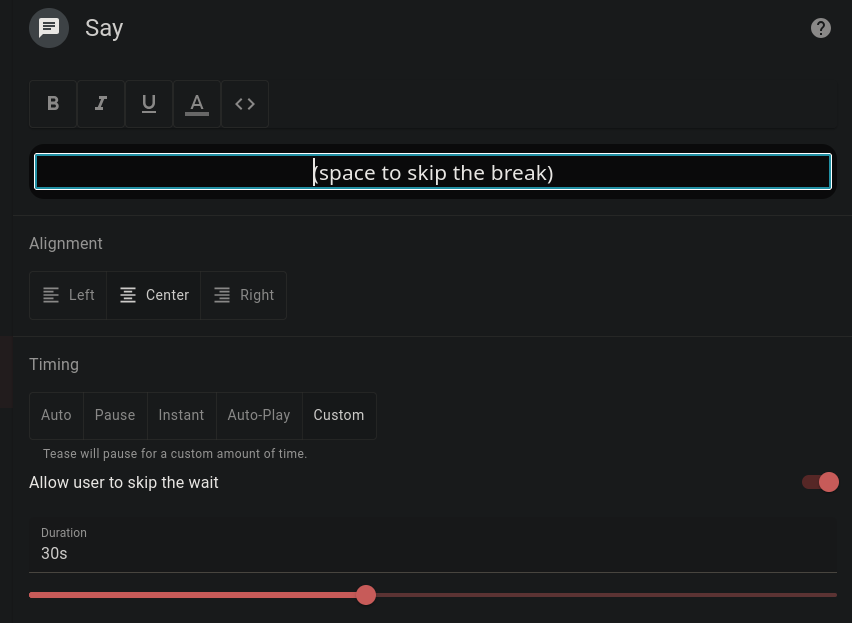The height and width of the screenshot is (623, 852).
Task: Click the 'Allow user to skip the wait' label
Action: click(124, 482)
